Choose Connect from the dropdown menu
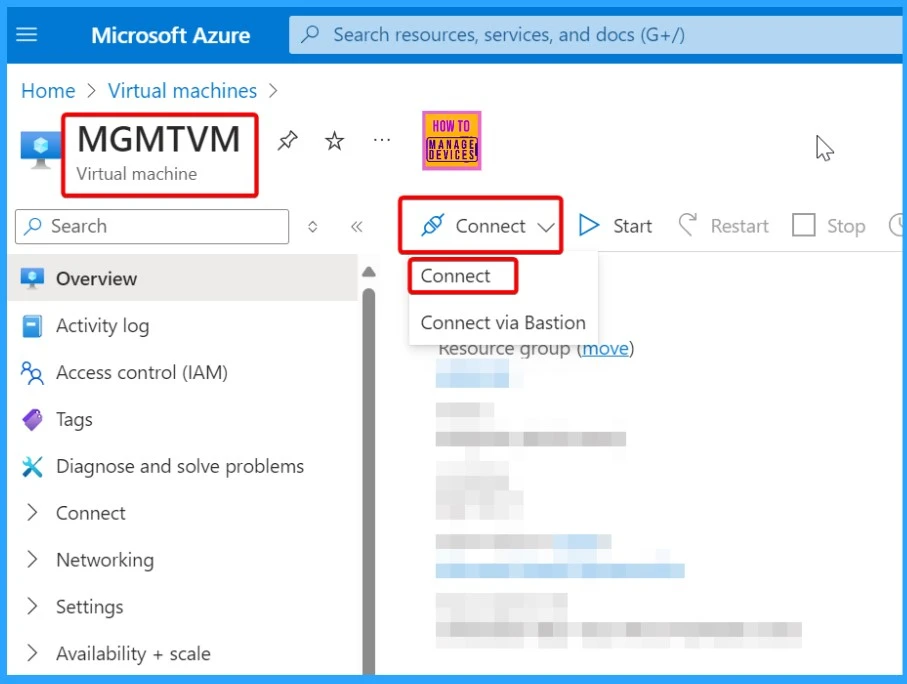The image size is (907, 684). (x=456, y=276)
